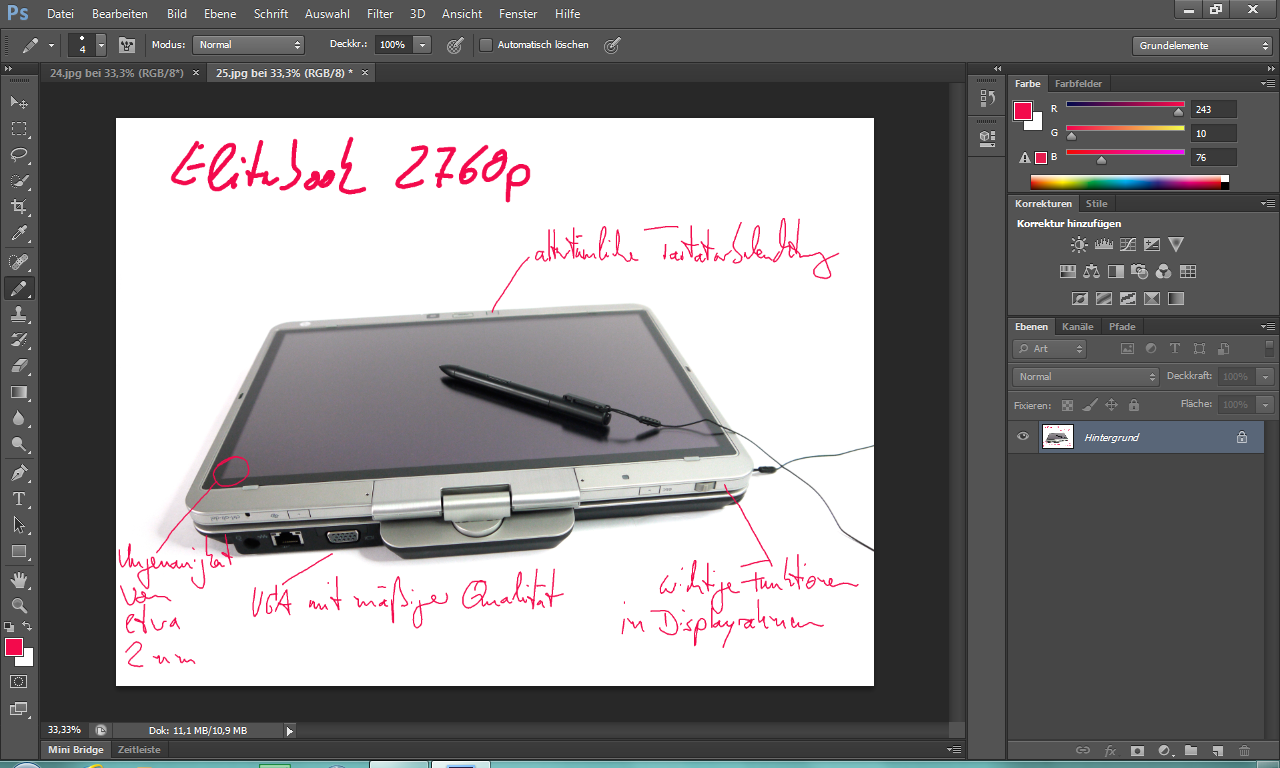Open the Modus blend mode dropdown
Image resolution: width=1280 pixels, height=768 pixels.
pos(249,45)
